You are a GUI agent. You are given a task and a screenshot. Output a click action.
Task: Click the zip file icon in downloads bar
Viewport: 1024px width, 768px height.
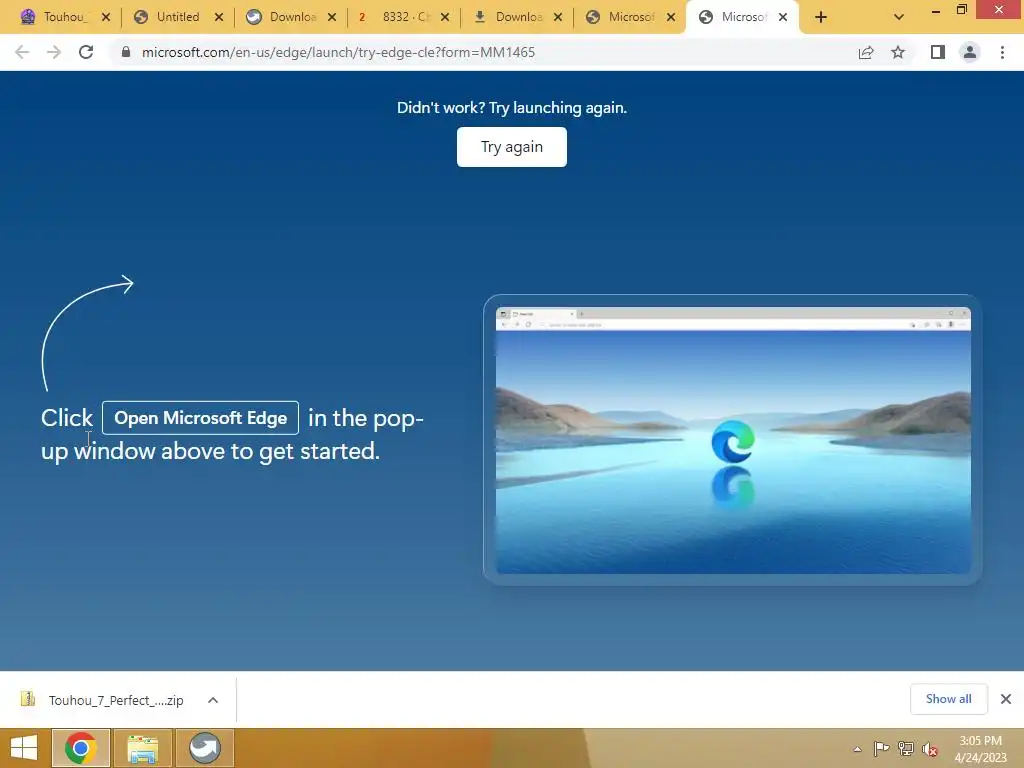27,699
